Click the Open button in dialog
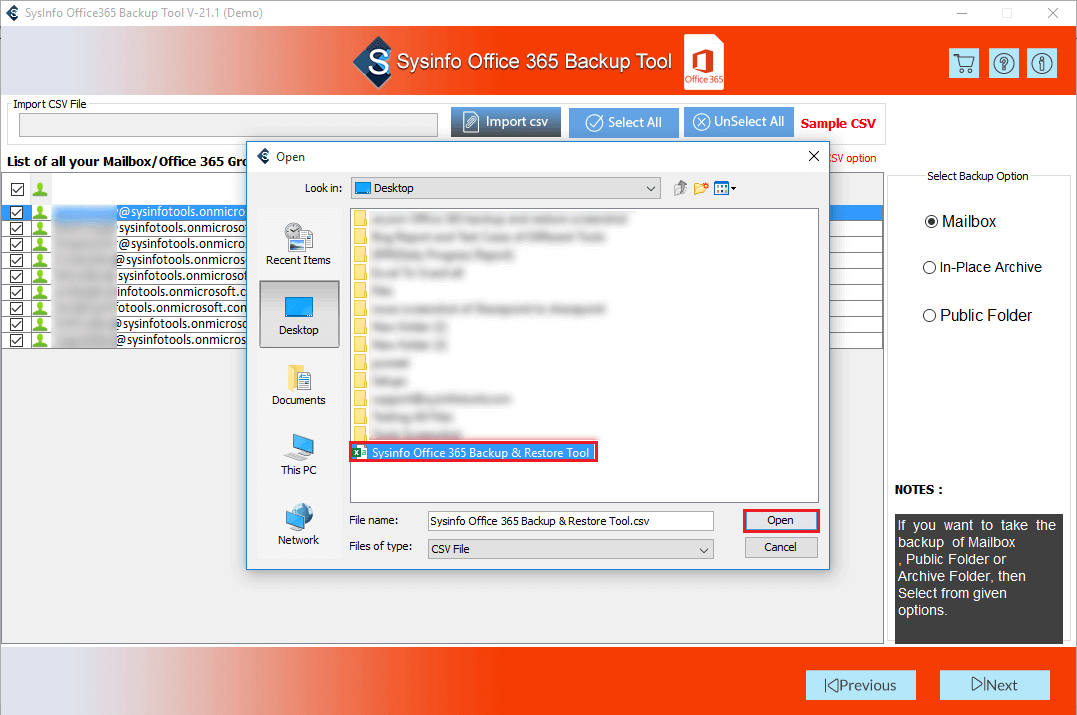This screenshot has height=715, width=1077. [x=780, y=521]
